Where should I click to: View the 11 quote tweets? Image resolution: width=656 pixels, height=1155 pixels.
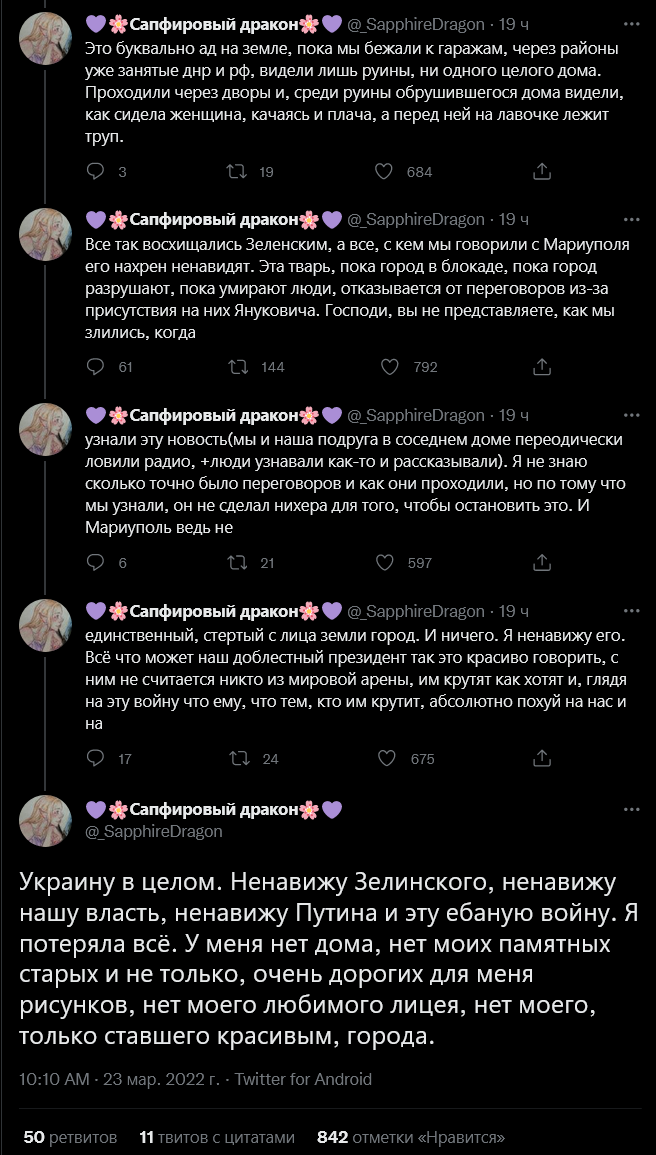click(x=217, y=1137)
